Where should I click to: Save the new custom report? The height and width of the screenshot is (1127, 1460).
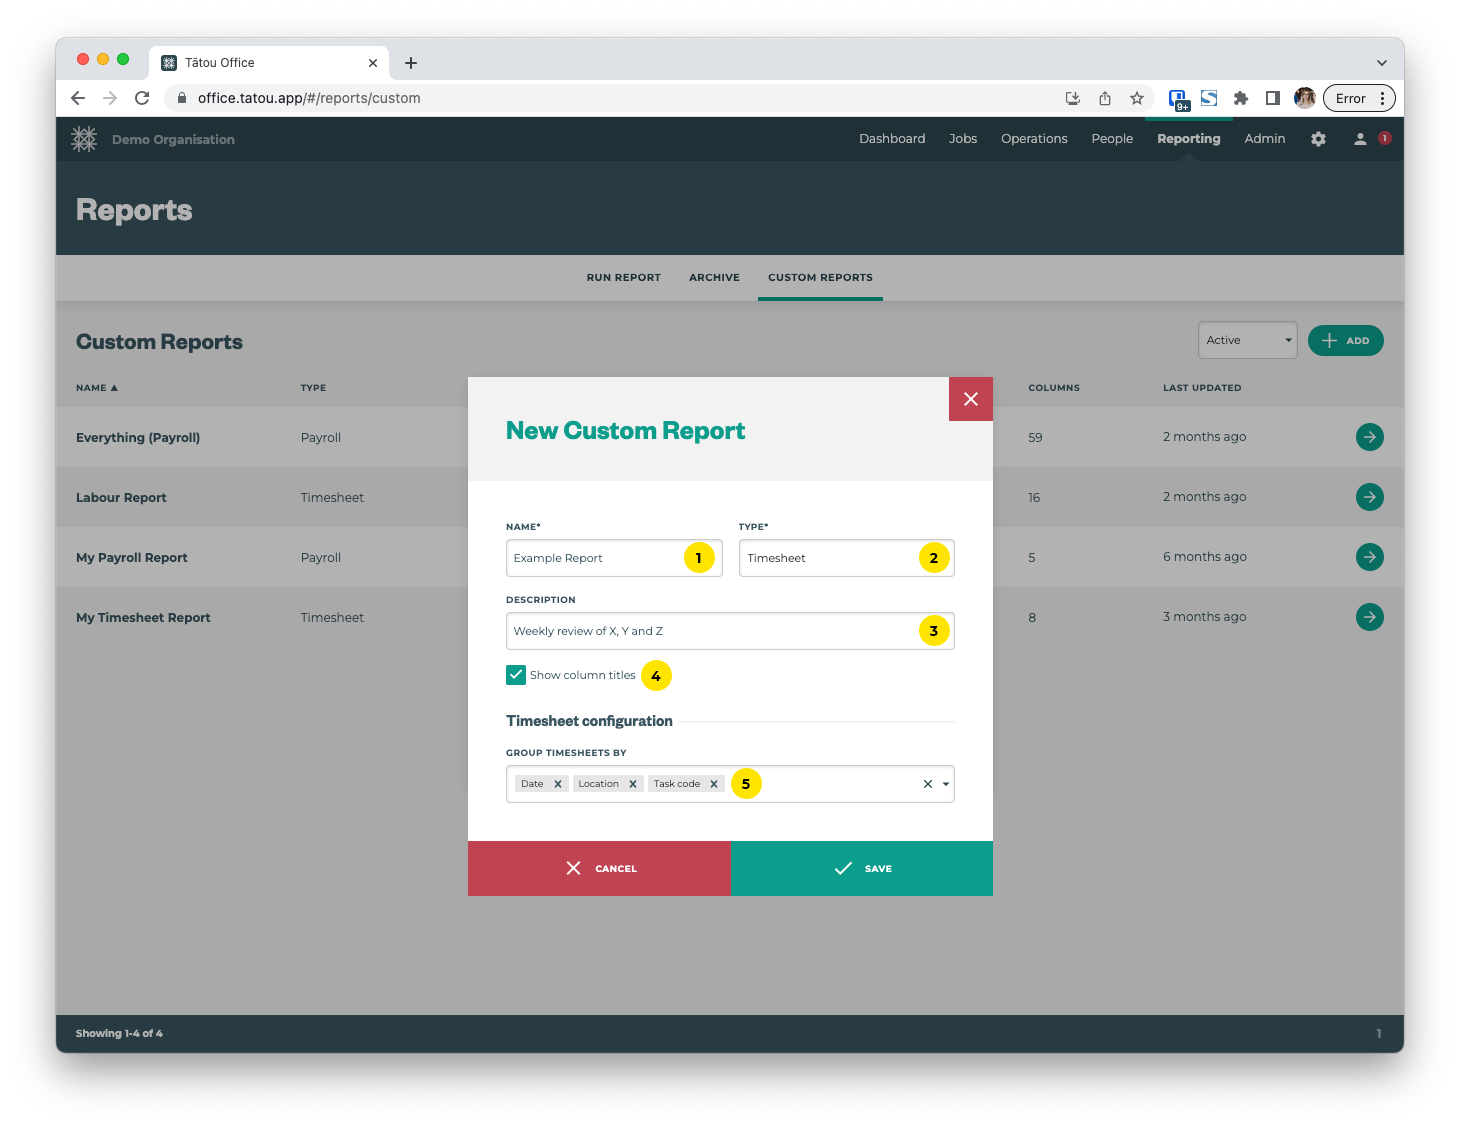(x=862, y=868)
